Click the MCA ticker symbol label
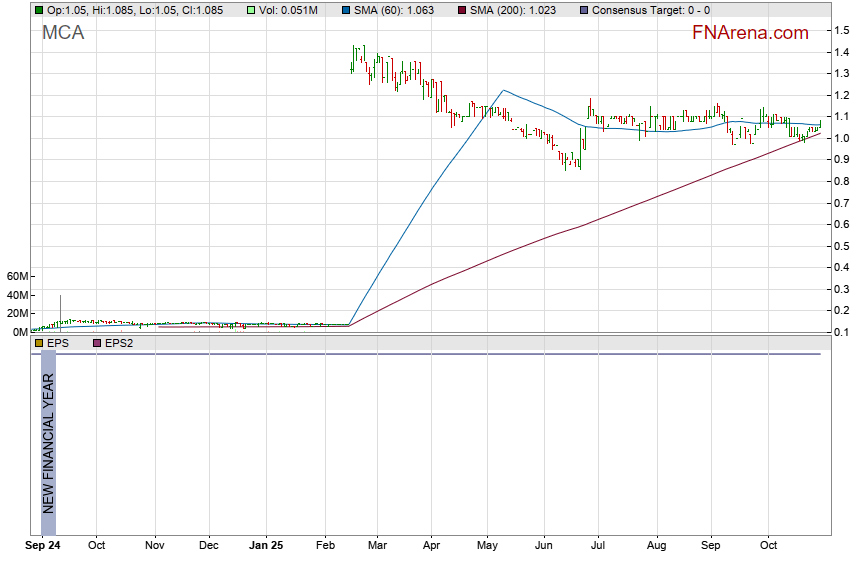The image size is (859, 566). (x=63, y=33)
